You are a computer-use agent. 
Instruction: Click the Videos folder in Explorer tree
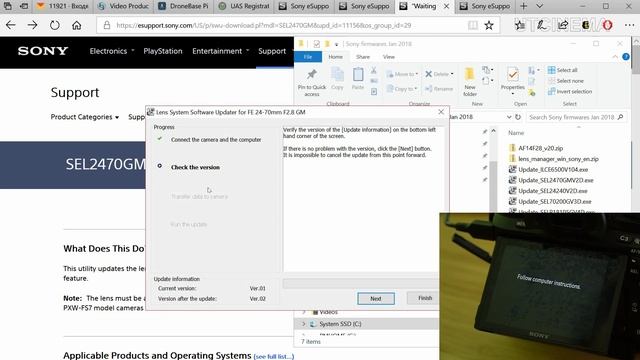(325, 312)
